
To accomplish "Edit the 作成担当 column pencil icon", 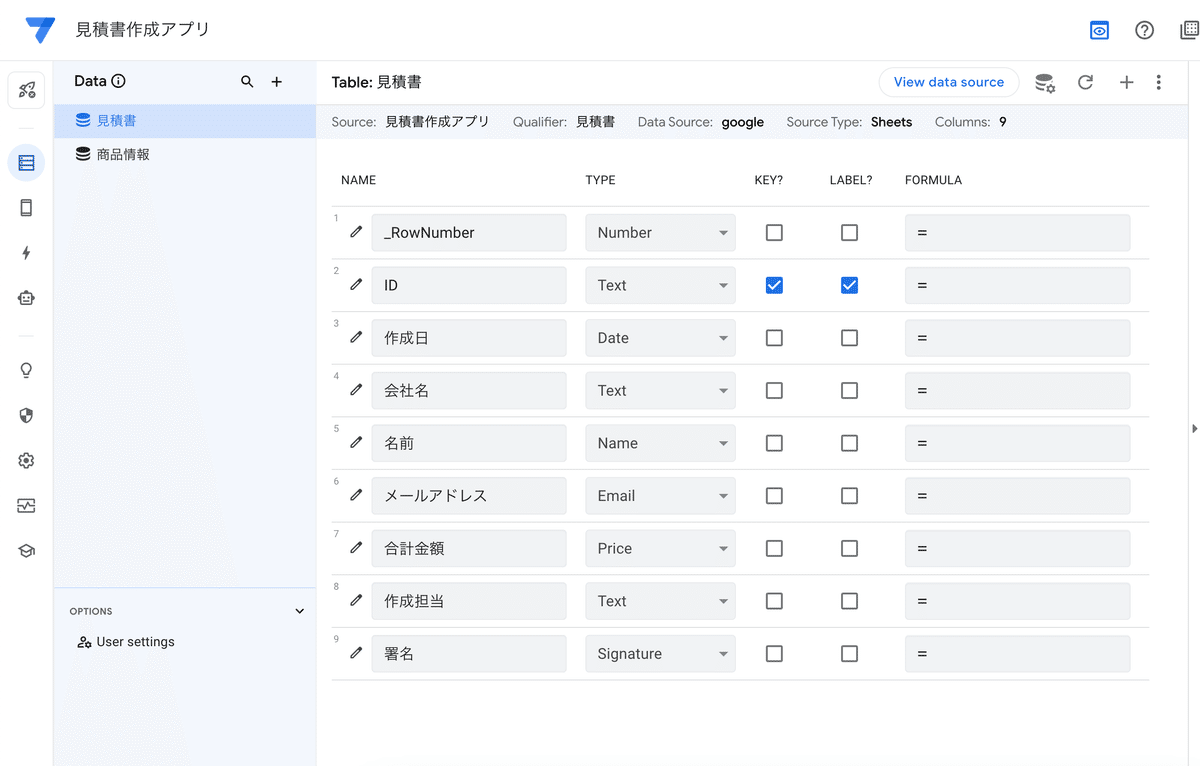I will [356, 600].
